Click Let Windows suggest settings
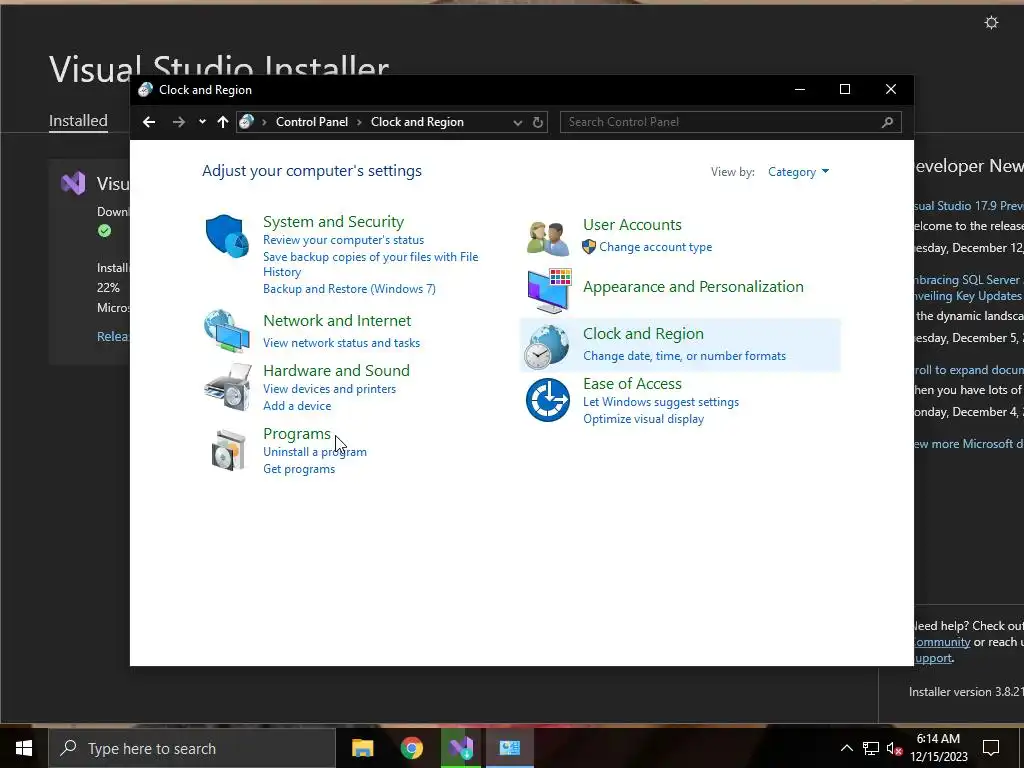1024x768 pixels. click(661, 402)
